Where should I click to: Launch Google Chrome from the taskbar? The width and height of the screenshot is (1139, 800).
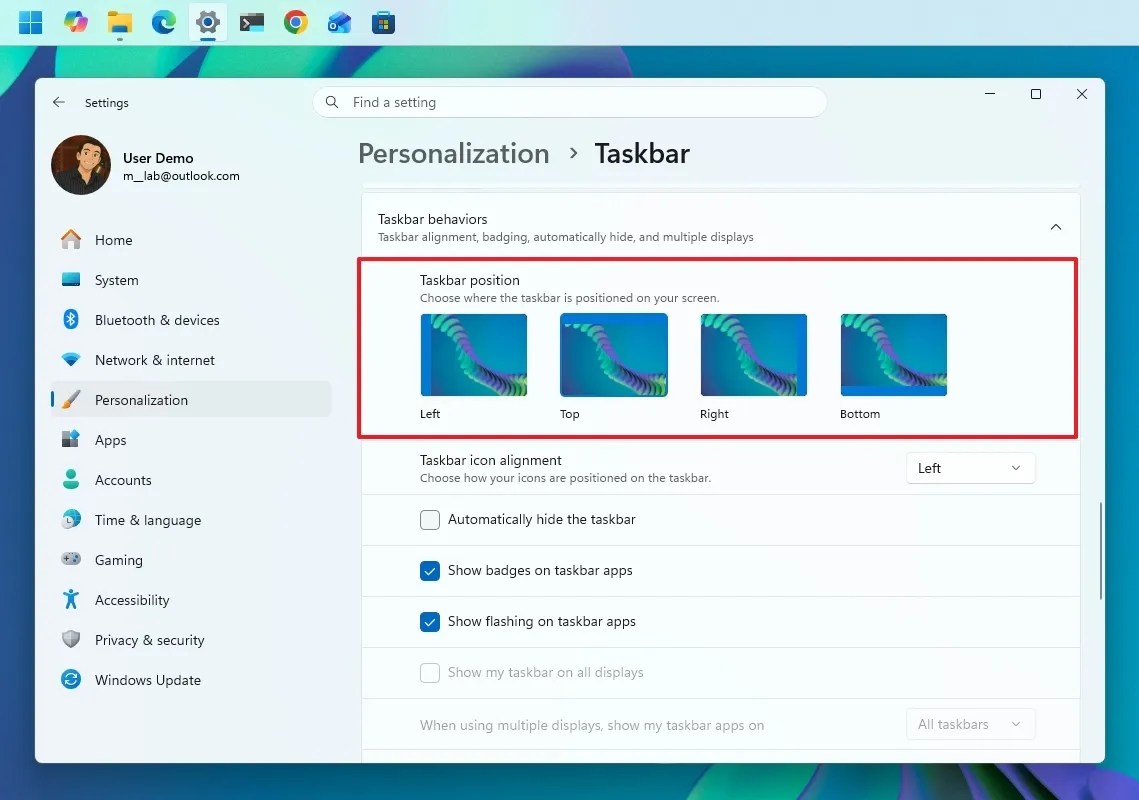coord(296,23)
